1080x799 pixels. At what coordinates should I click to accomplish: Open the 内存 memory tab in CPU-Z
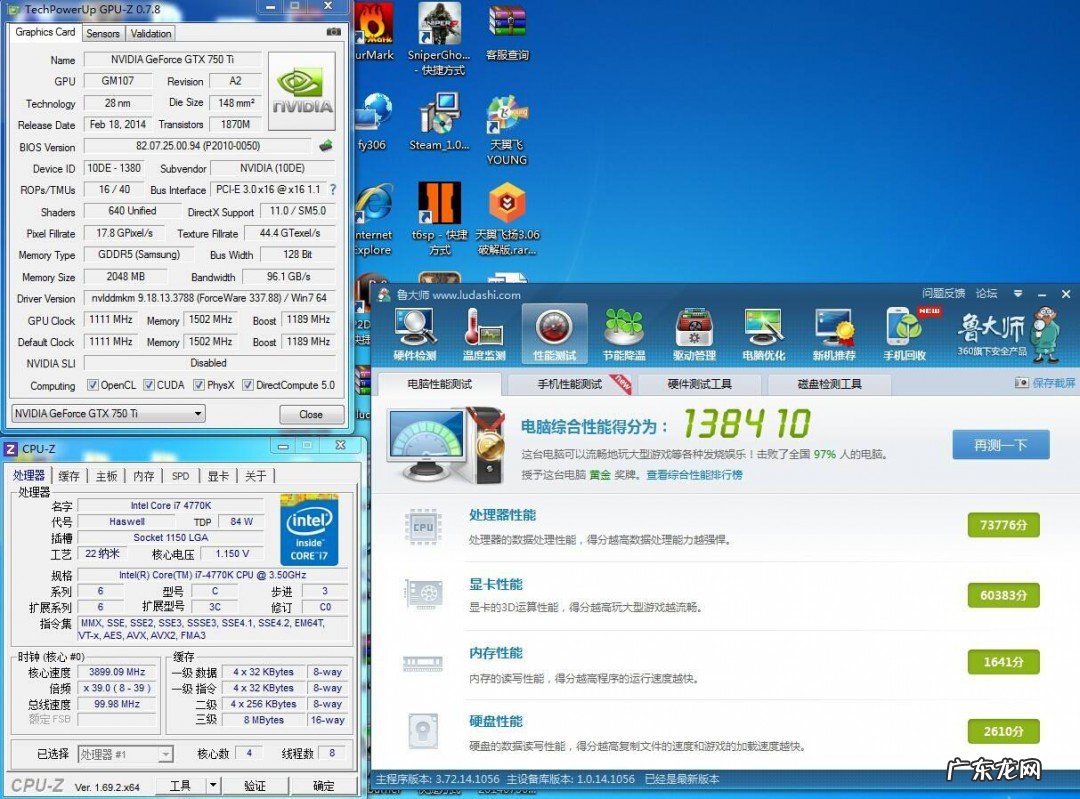pyautogui.click(x=144, y=476)
